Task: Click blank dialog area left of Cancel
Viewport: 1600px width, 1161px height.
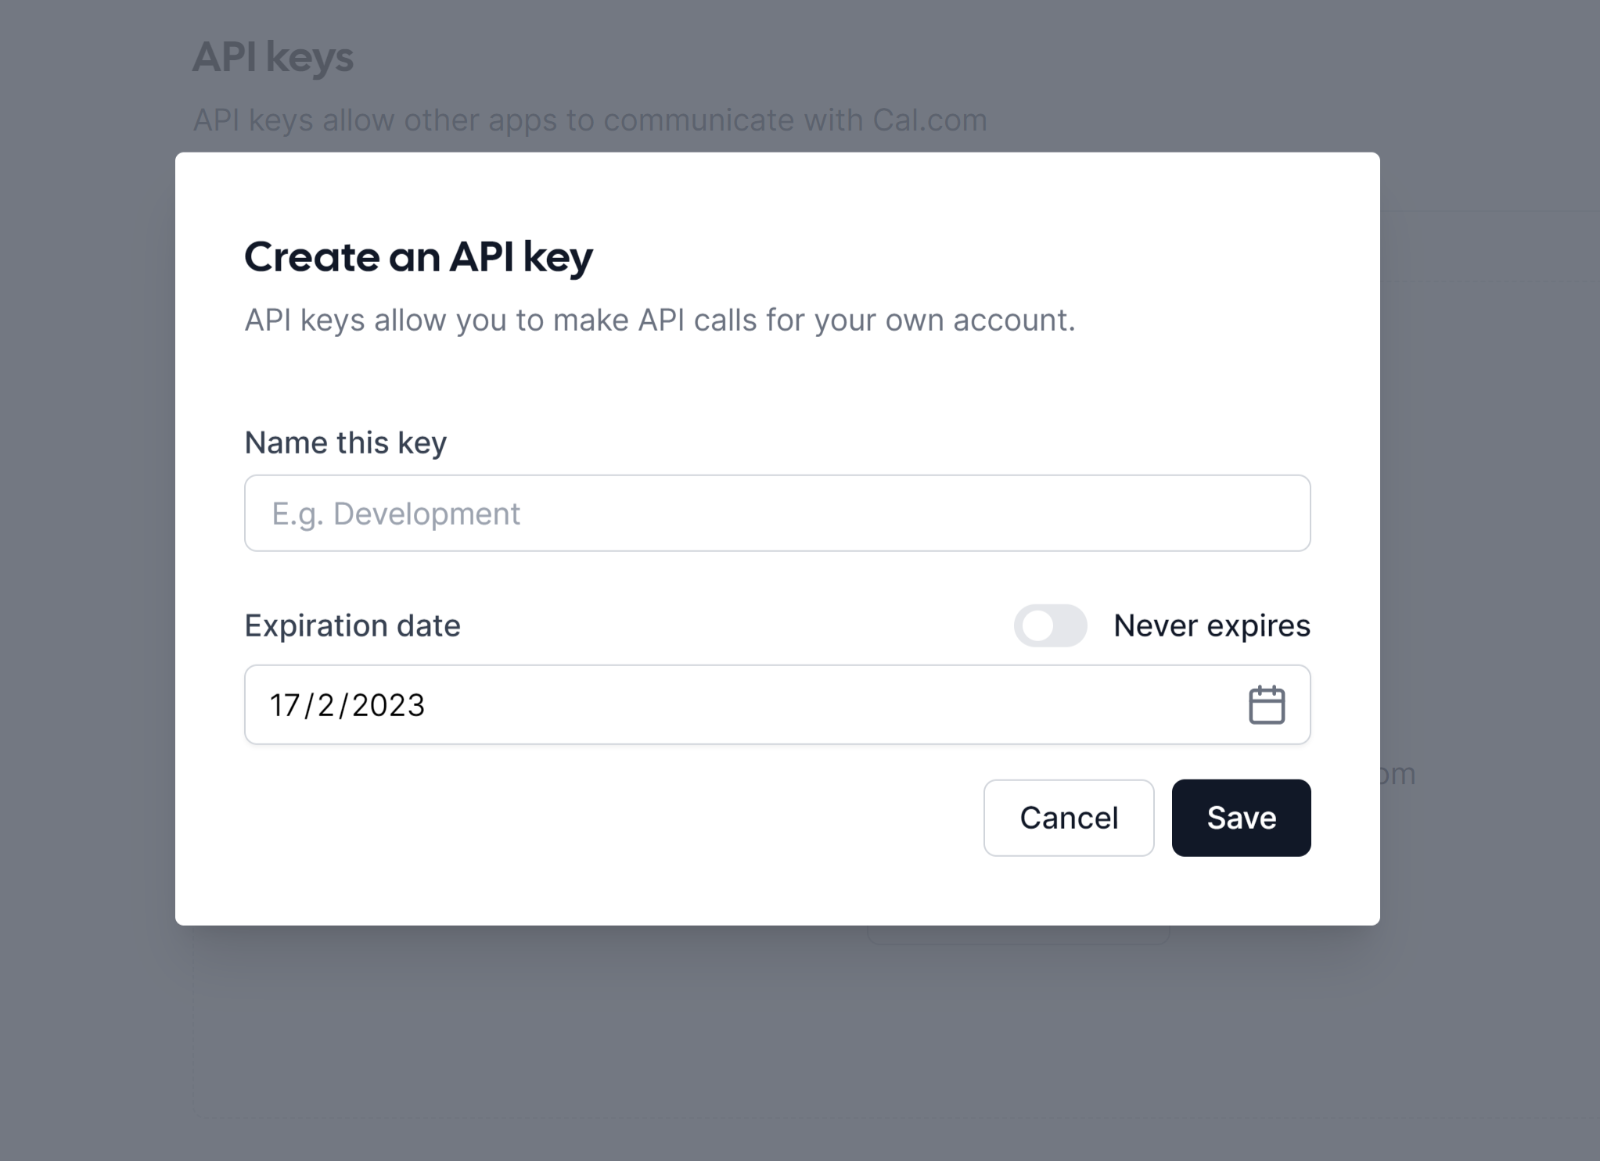Action: point(600,818)
